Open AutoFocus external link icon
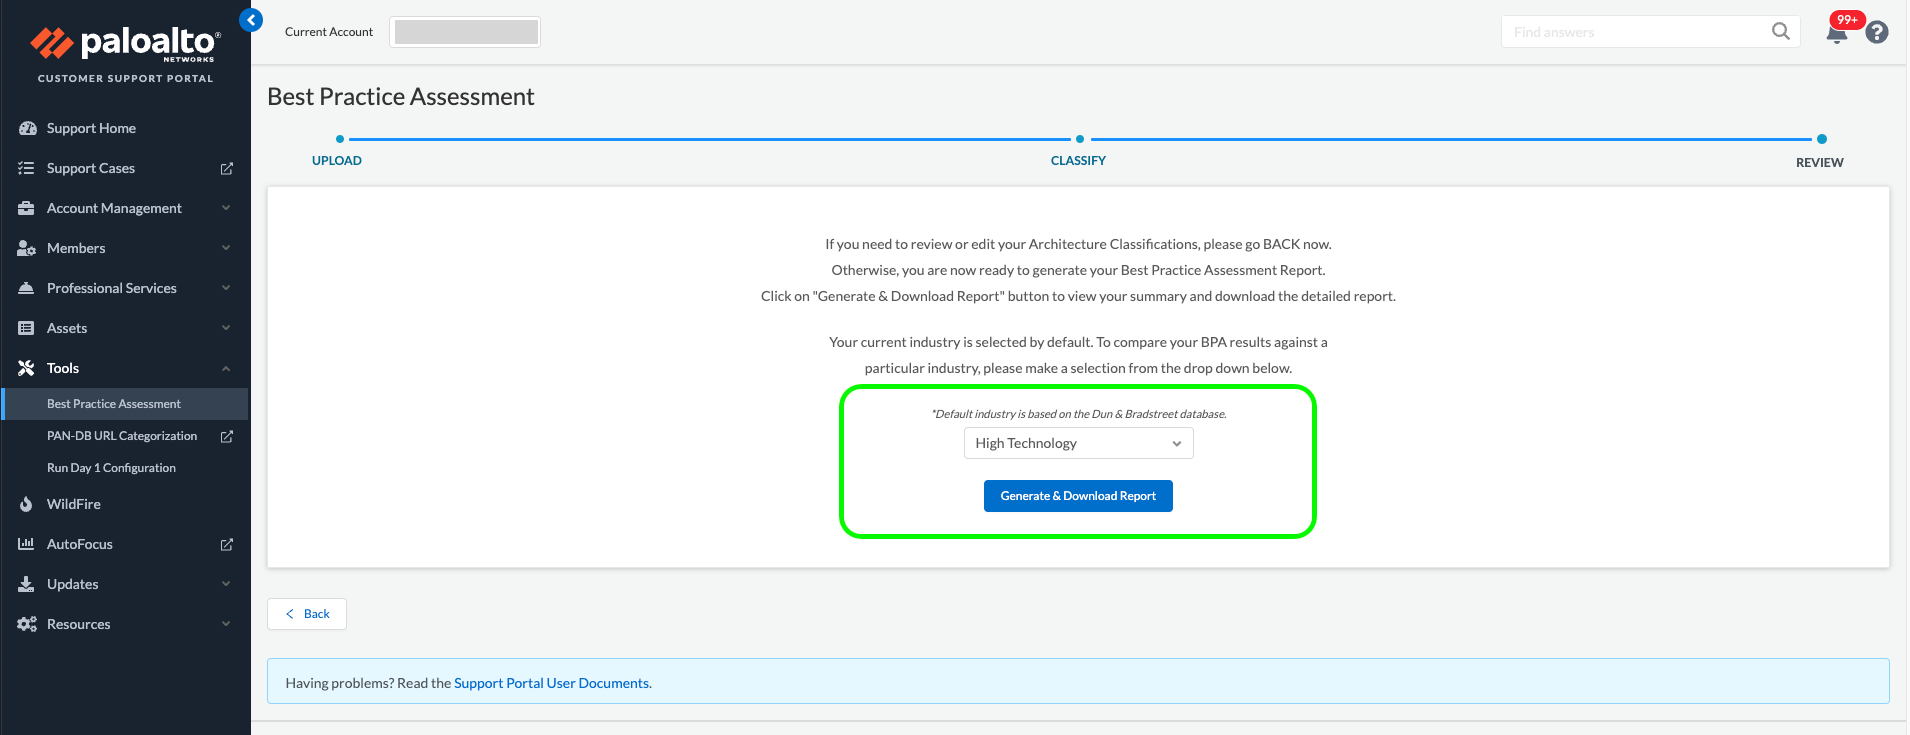The image size is (1910, 735). click(227, 545)
